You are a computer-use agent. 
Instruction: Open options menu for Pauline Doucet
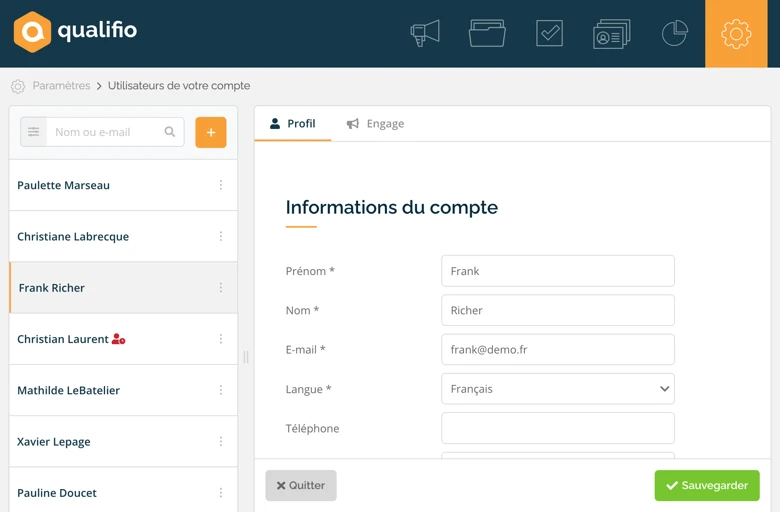point(221,493)
